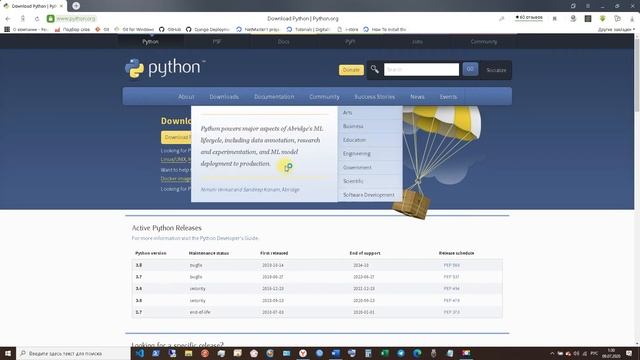Click the green site security lock icon
The image size is (640, 360).
coord(51,18)
